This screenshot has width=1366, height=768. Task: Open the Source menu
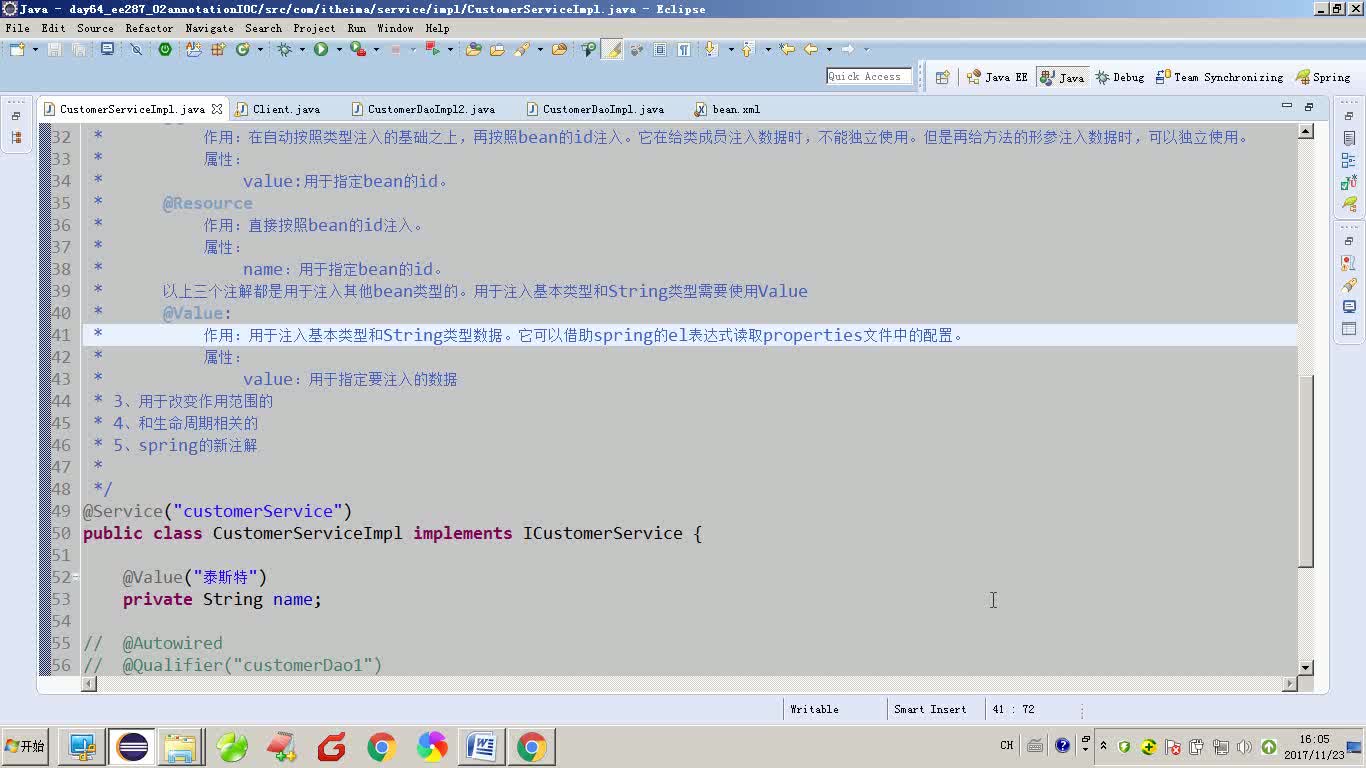click(x=95, y=28)
